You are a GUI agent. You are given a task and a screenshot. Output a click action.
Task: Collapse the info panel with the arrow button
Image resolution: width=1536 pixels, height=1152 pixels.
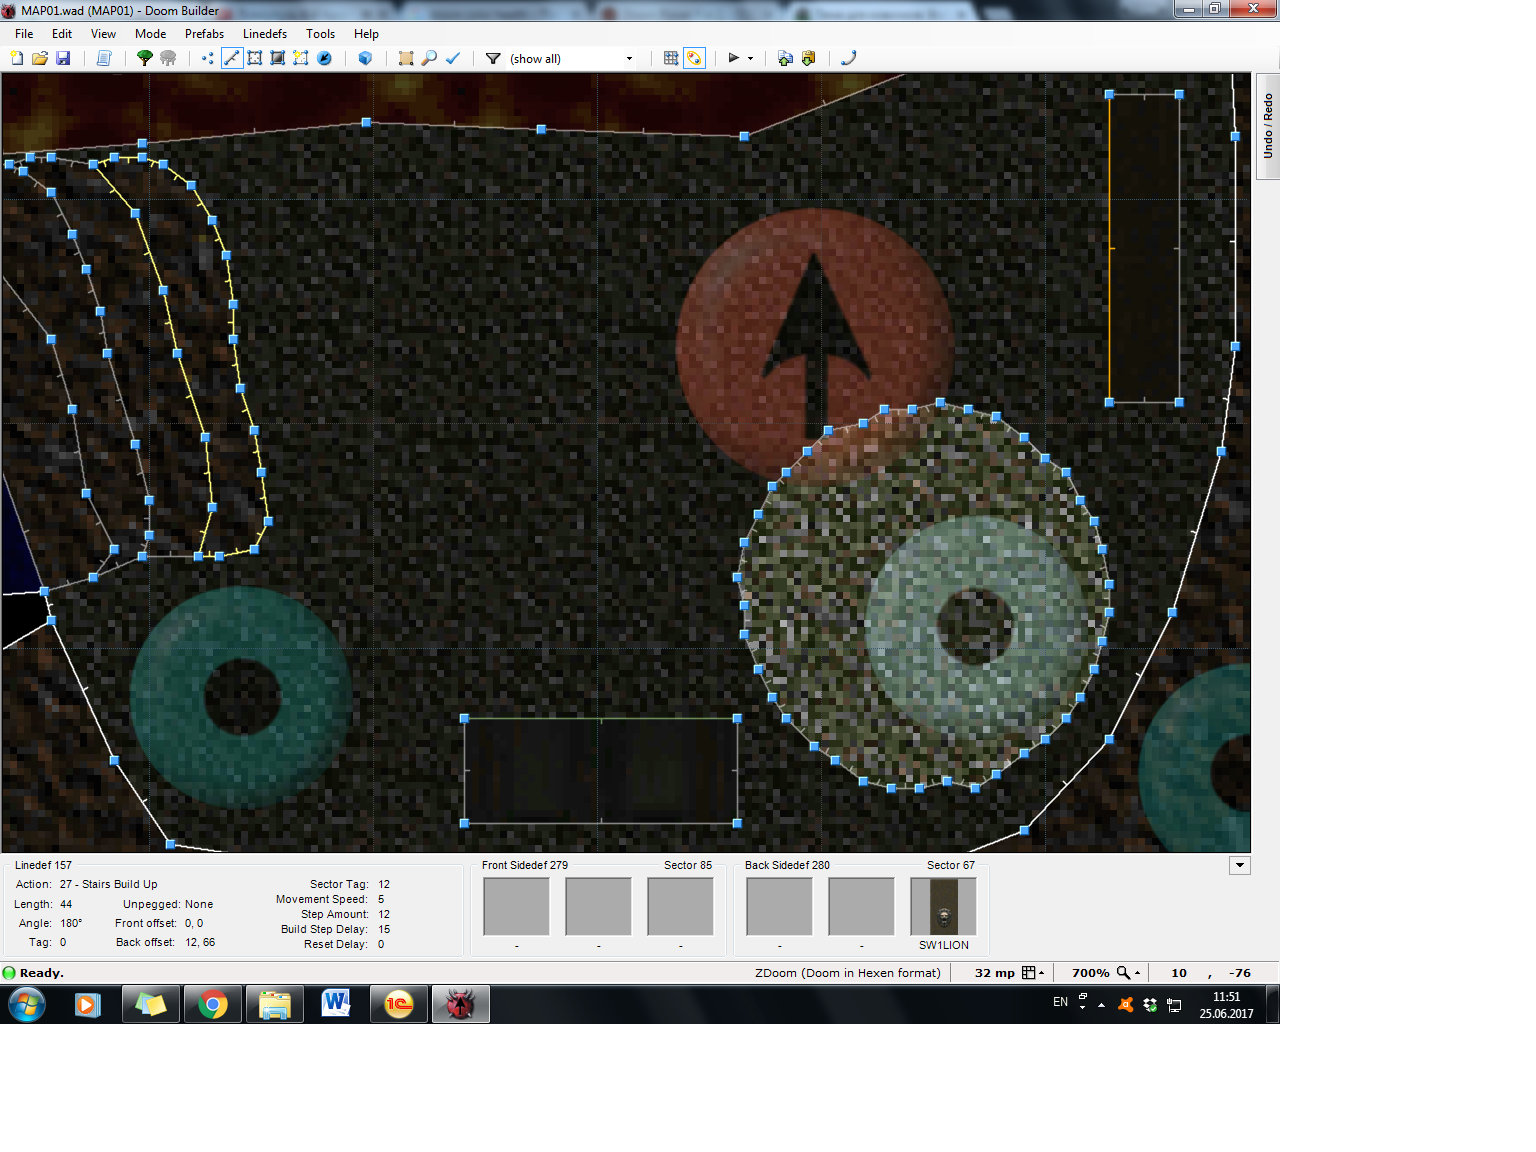(1240, 866)
